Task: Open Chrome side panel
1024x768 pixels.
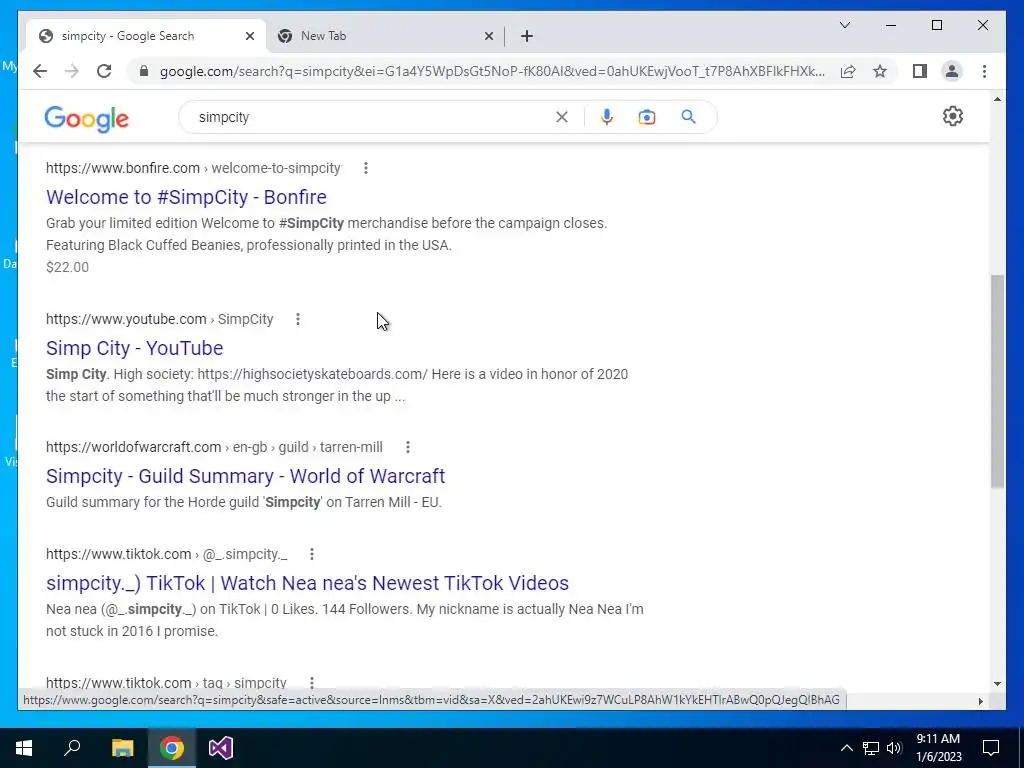Action: pyautogui.click(x=920, y=71)
